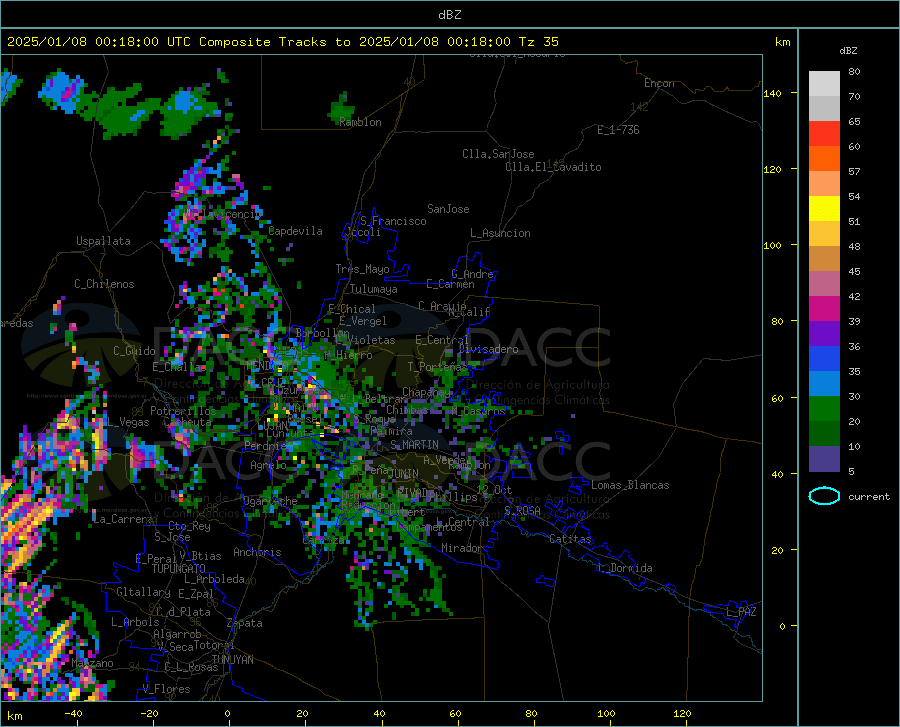This screenshot has height=727, width=900.
Task: Click the 39 dBZ purple swatch
Action: click(824, 333)
